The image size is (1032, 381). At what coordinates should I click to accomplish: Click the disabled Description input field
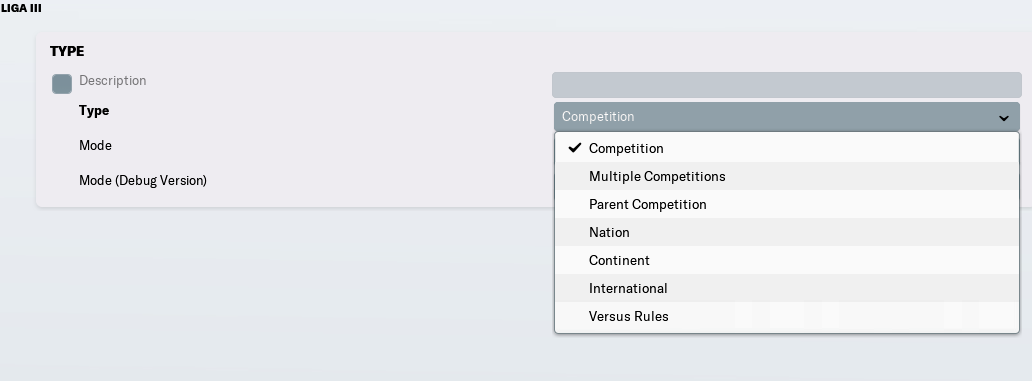[787, 85]
